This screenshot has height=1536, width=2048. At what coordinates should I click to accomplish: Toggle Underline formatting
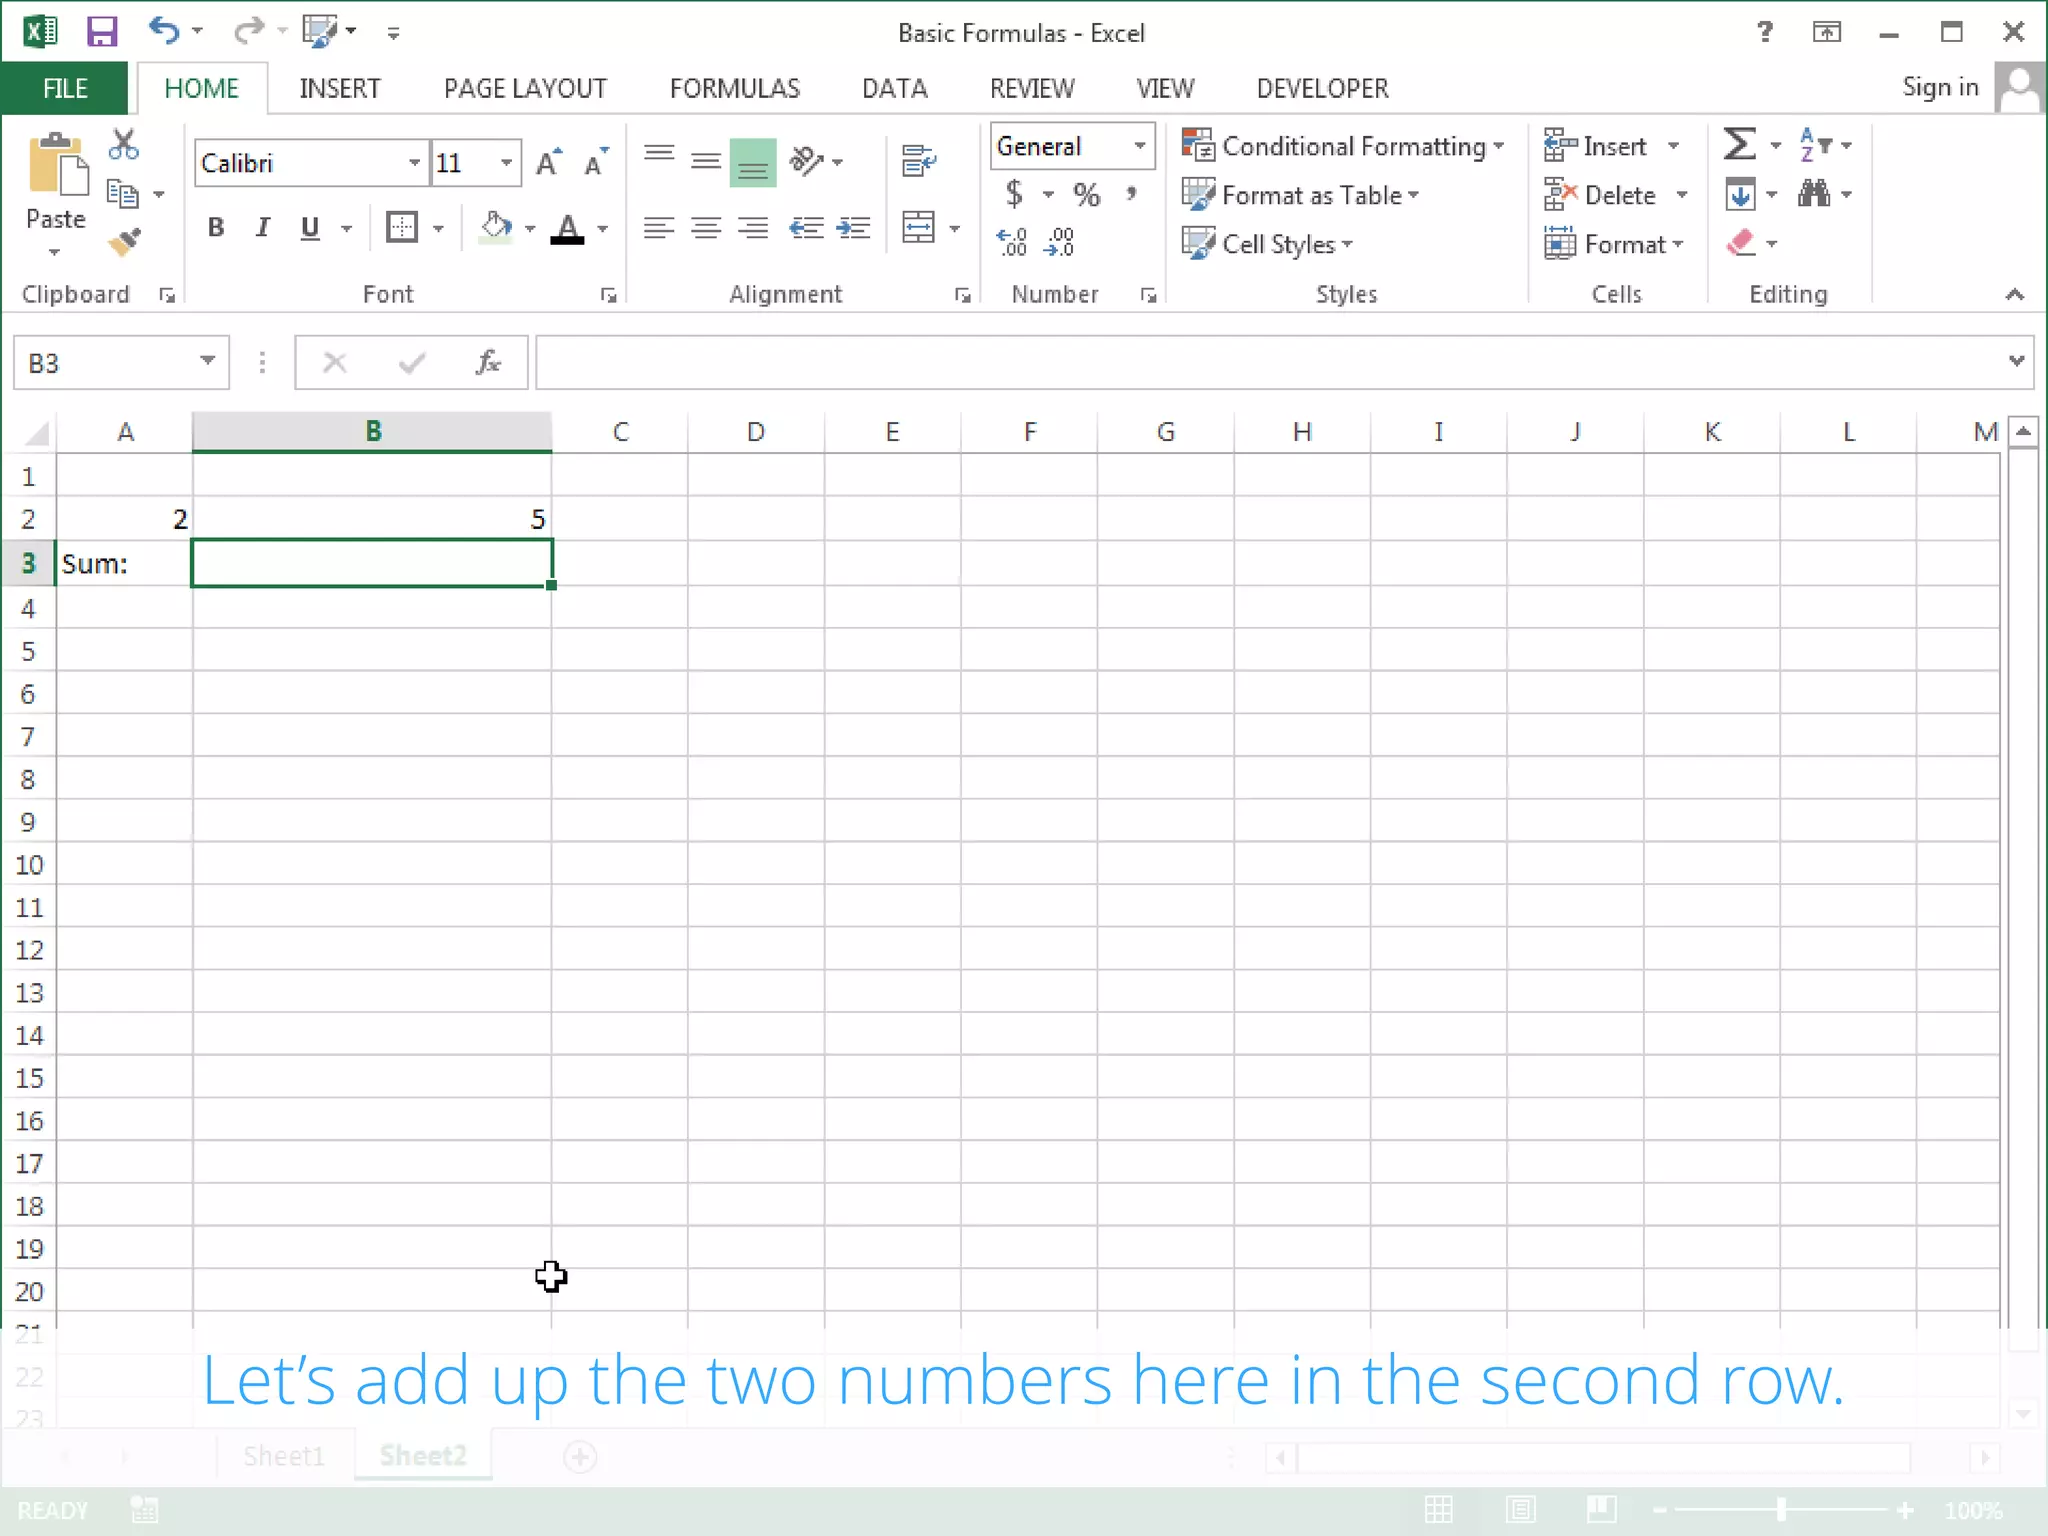pos(310,228)
